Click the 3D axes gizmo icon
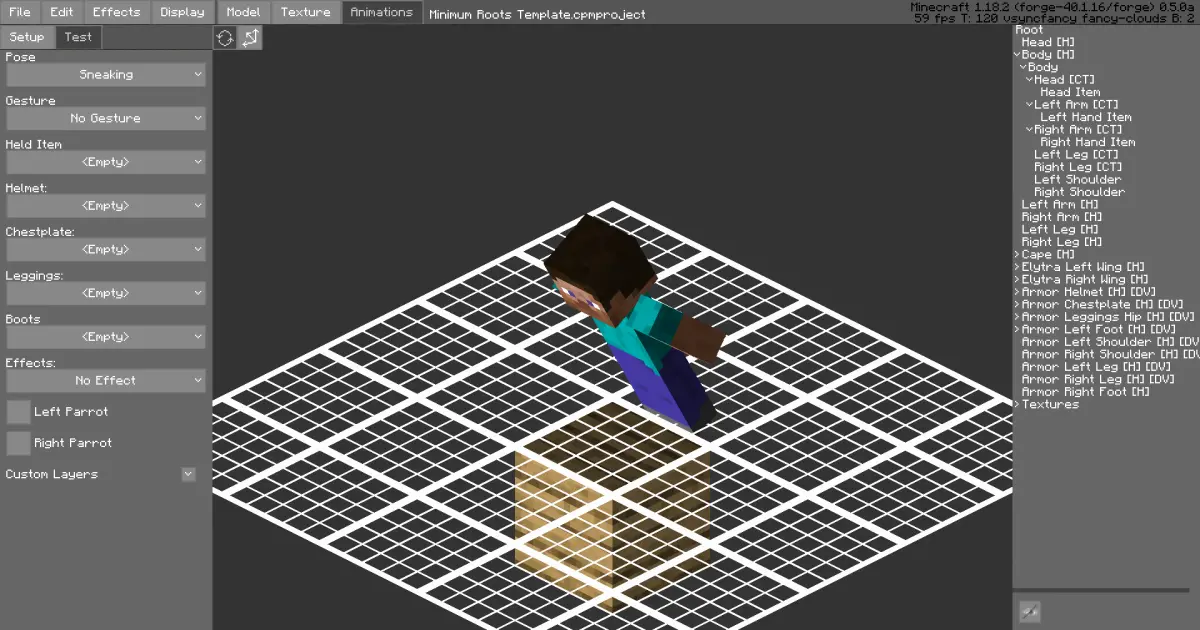 point(250,38)
